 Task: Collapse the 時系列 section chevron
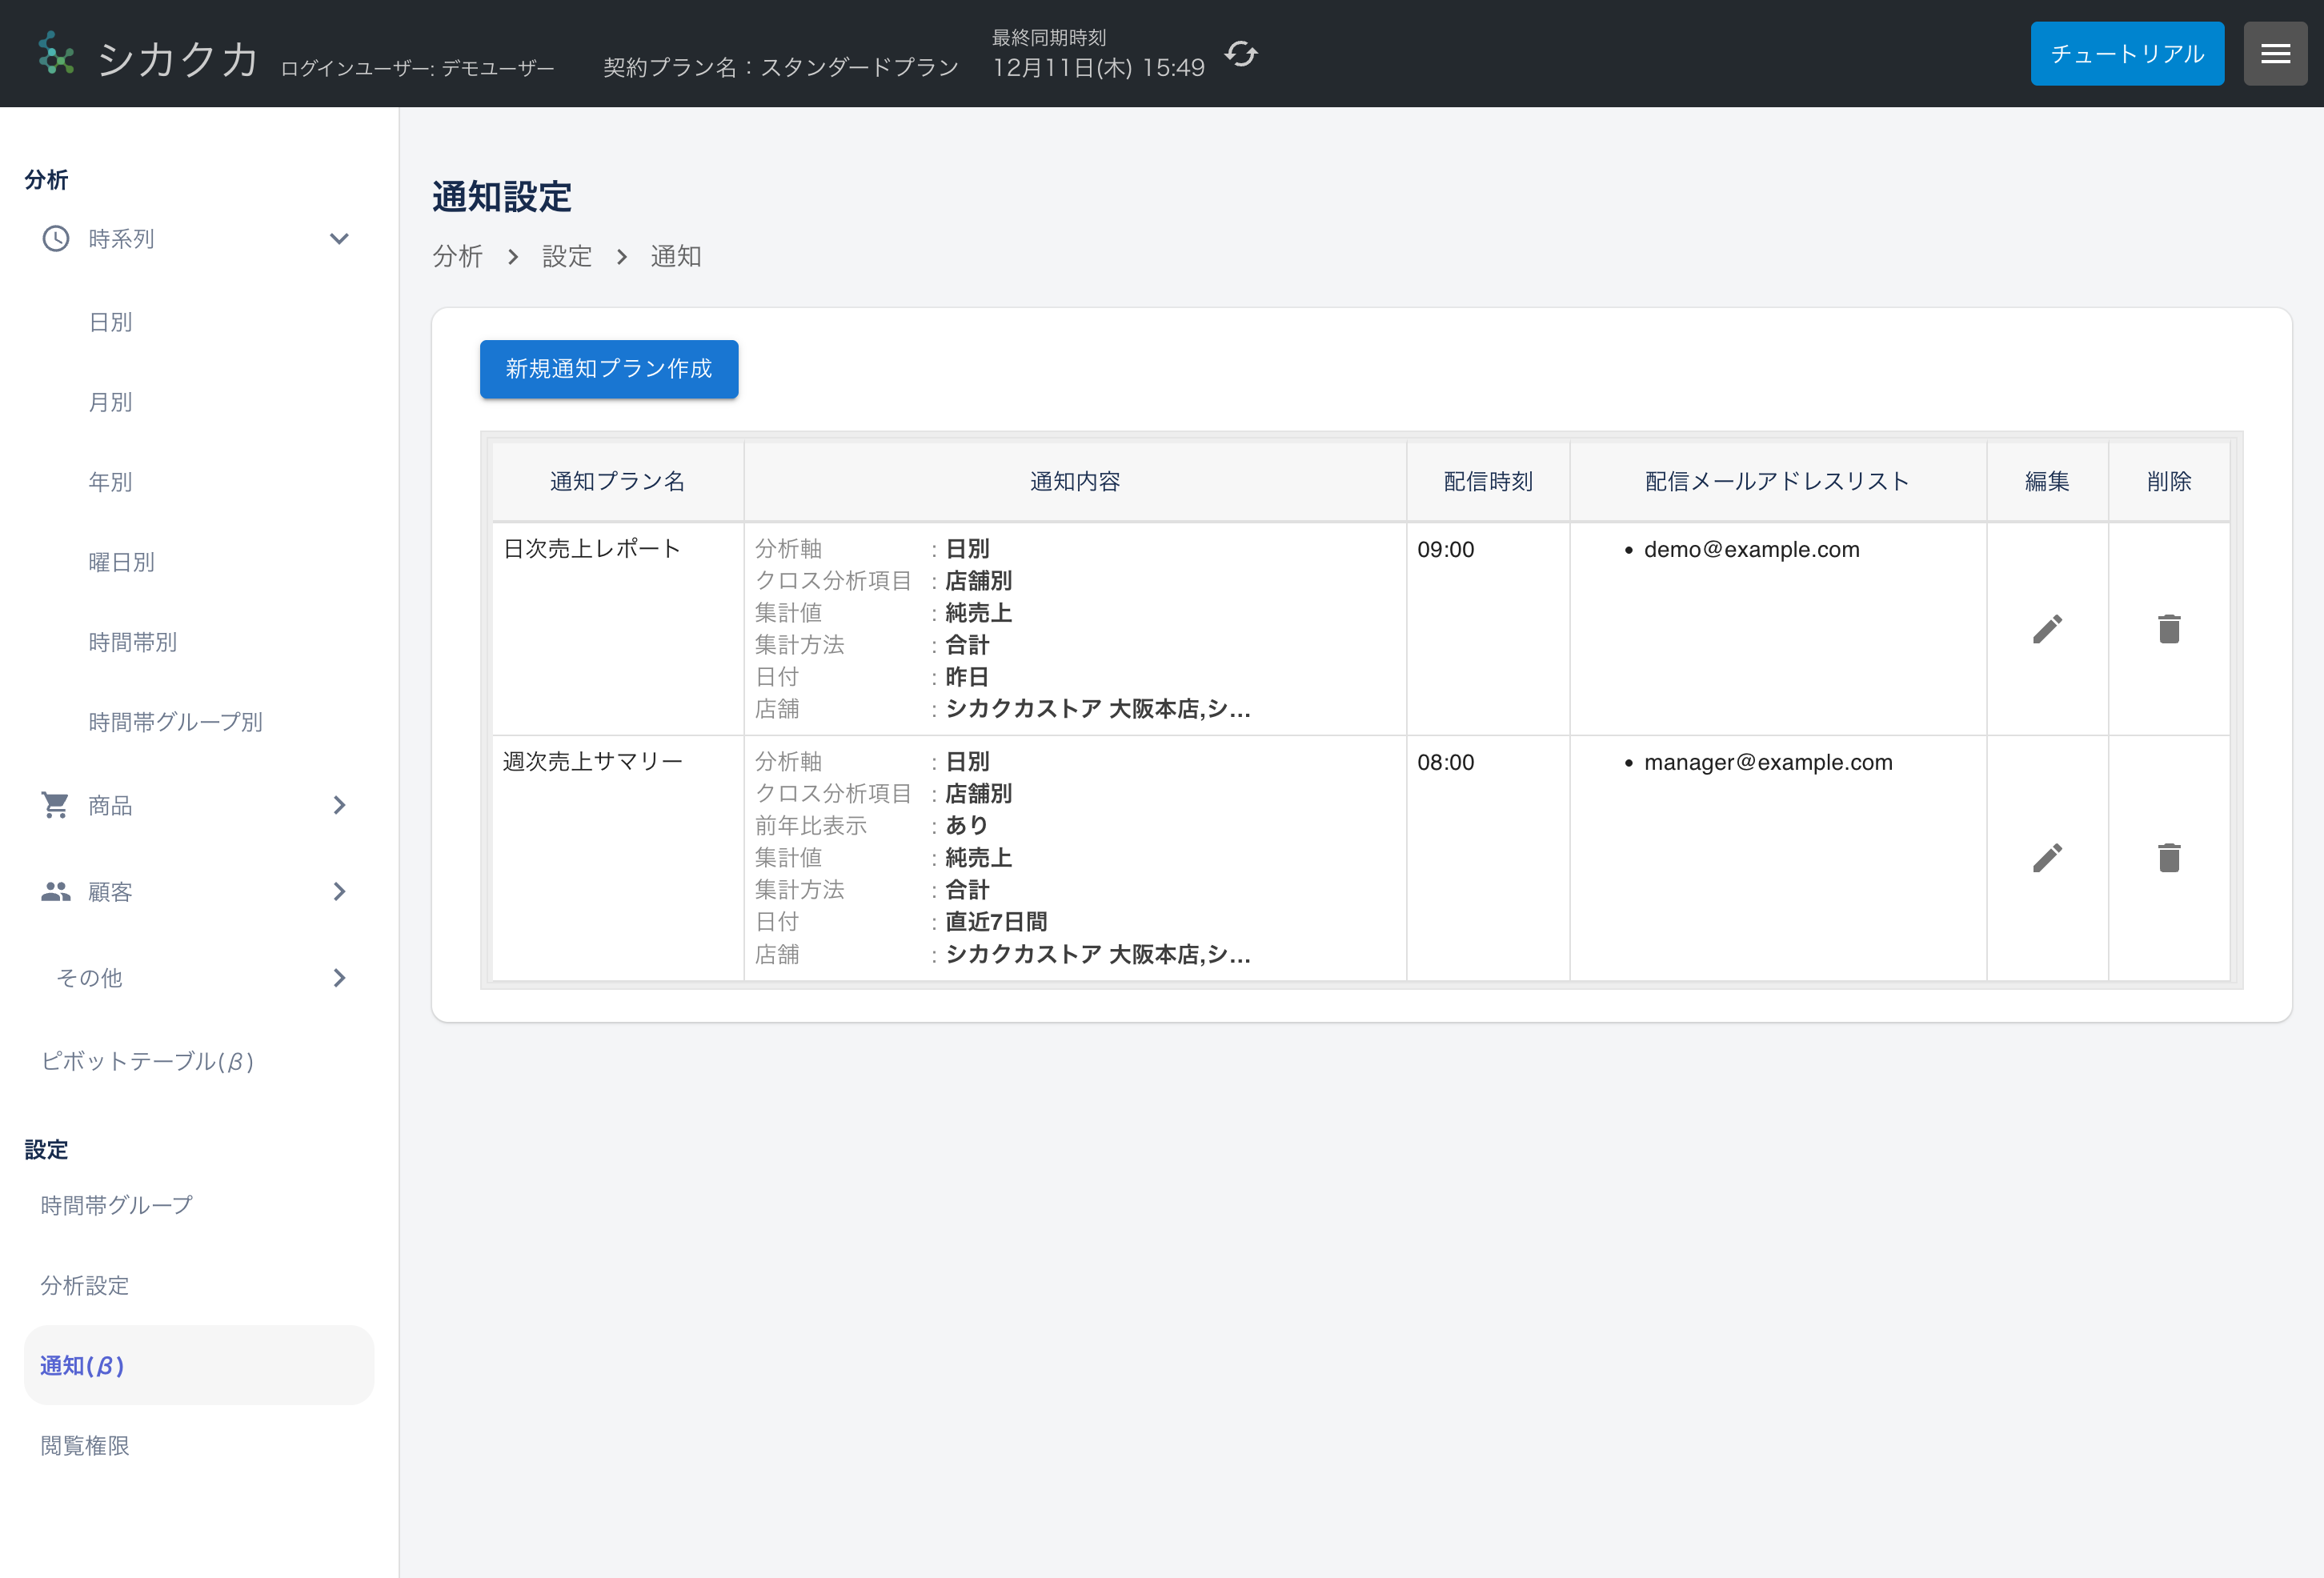tap(339, 239)
